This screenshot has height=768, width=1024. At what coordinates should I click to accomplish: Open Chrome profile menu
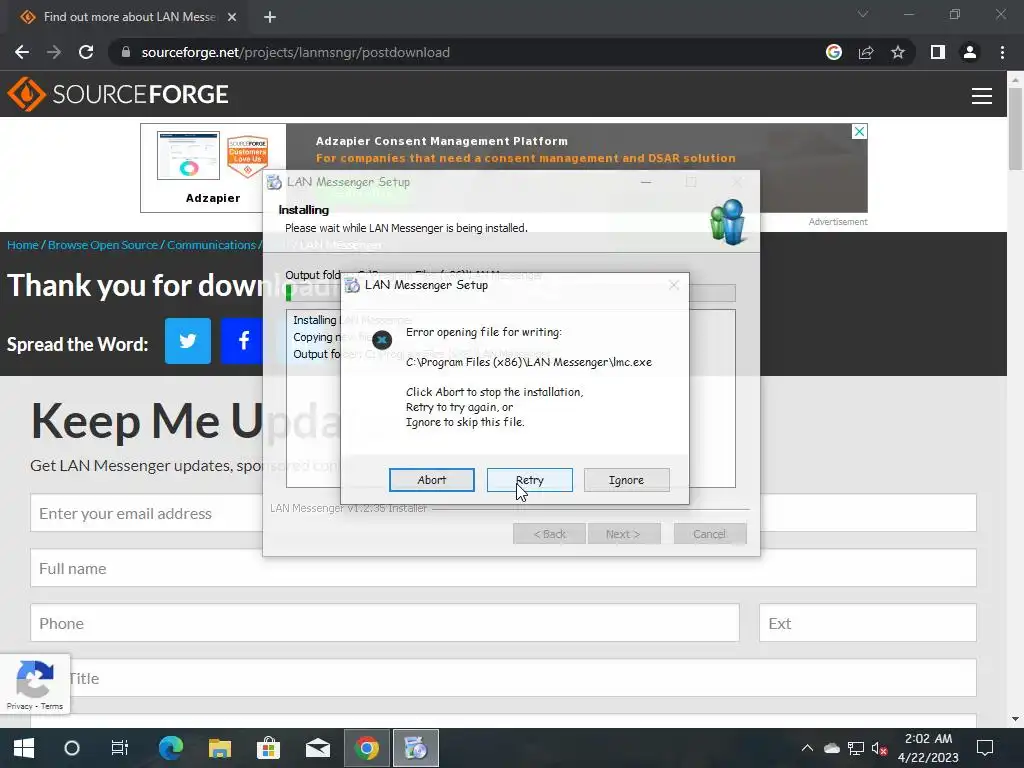[x=970, y=52]
